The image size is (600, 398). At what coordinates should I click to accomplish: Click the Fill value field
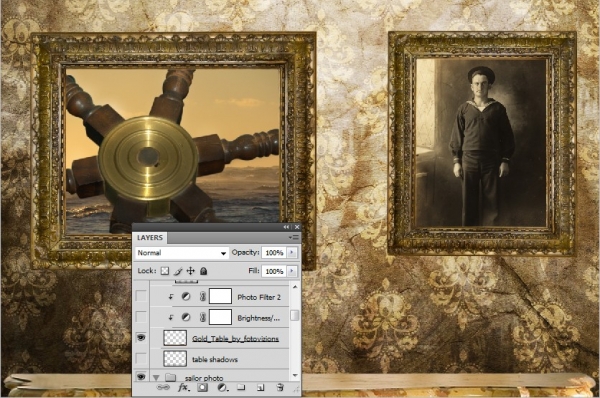click(274, 271)
